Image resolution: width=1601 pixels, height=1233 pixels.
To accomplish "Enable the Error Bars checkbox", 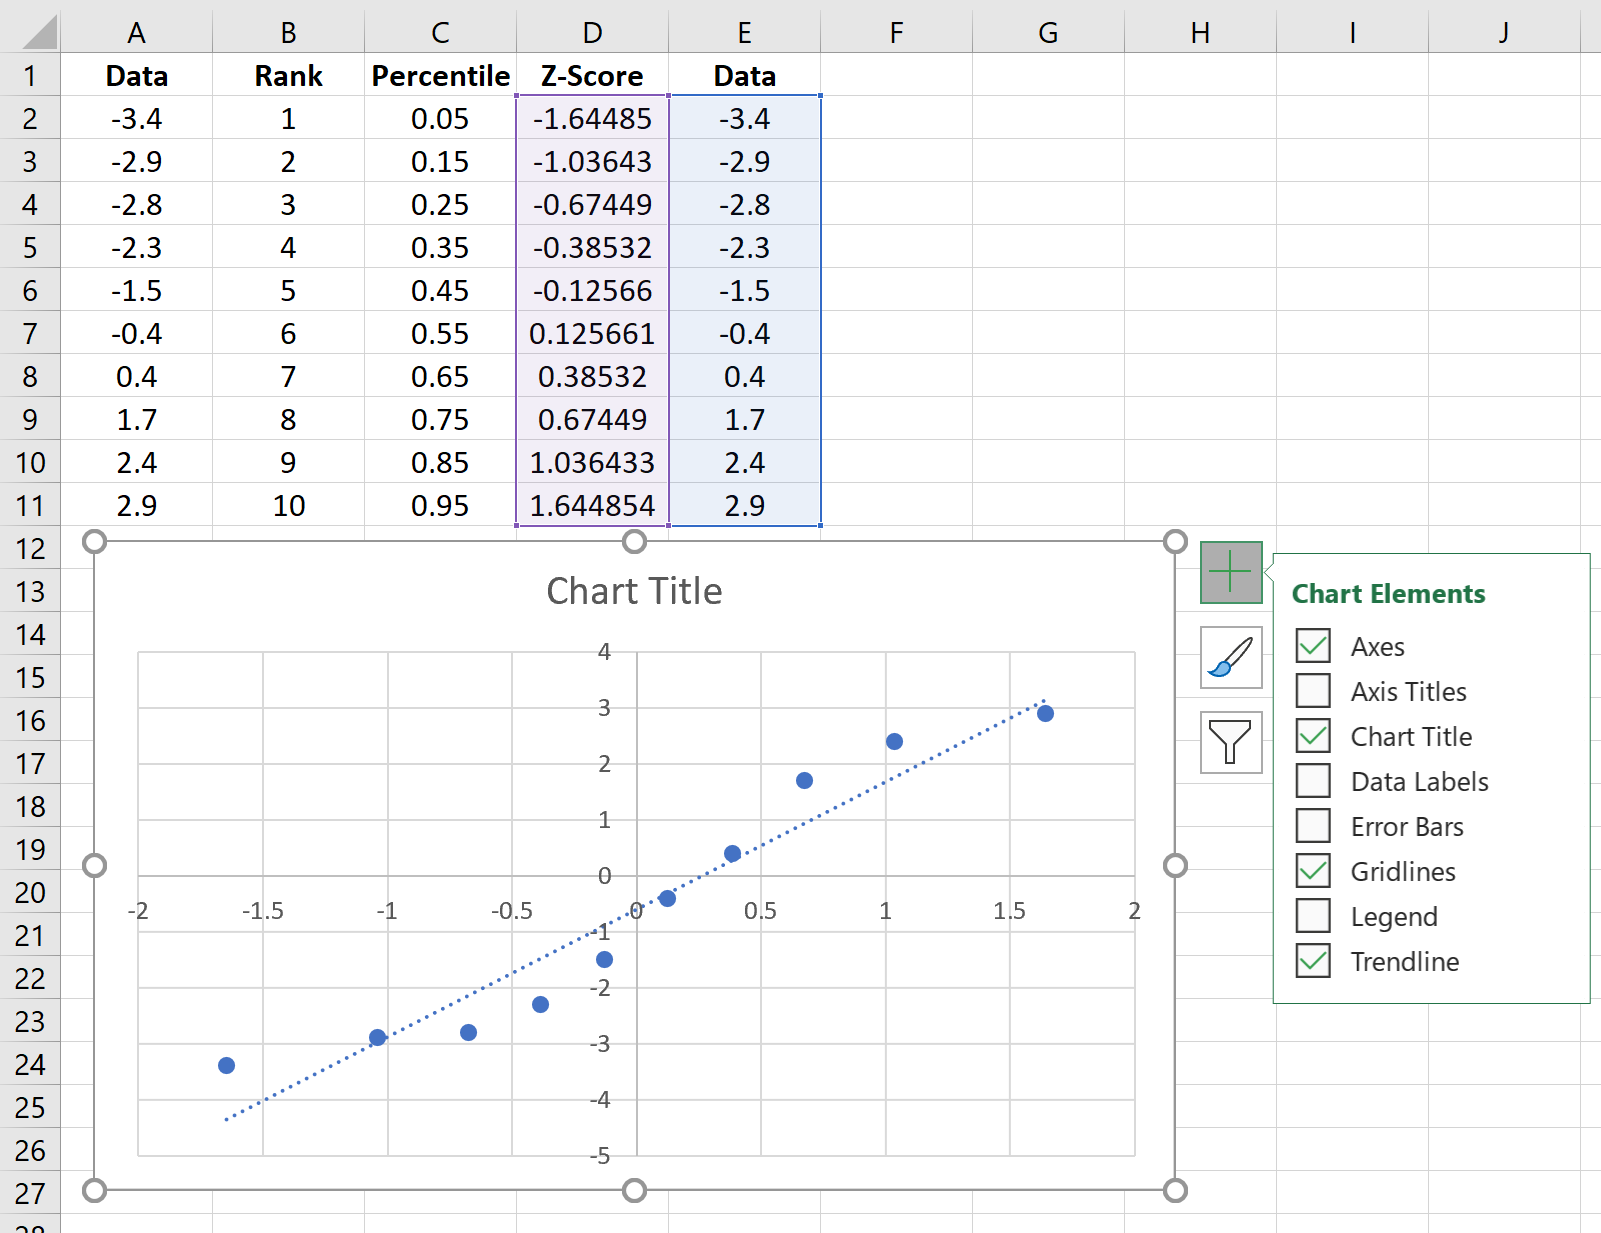I will (1313, 826).
